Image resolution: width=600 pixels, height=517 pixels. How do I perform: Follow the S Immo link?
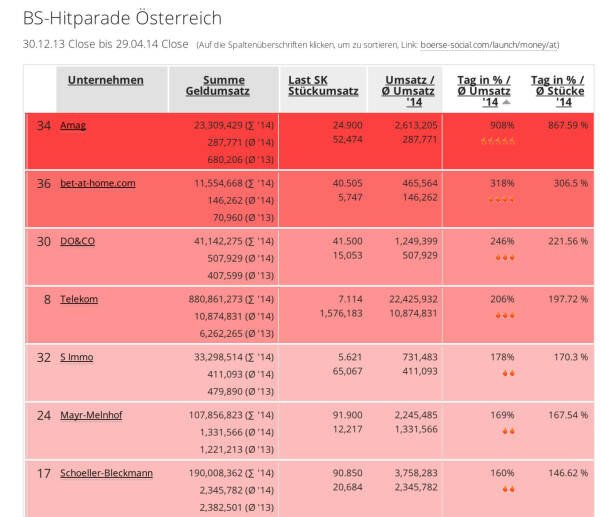tap(78, 357)
